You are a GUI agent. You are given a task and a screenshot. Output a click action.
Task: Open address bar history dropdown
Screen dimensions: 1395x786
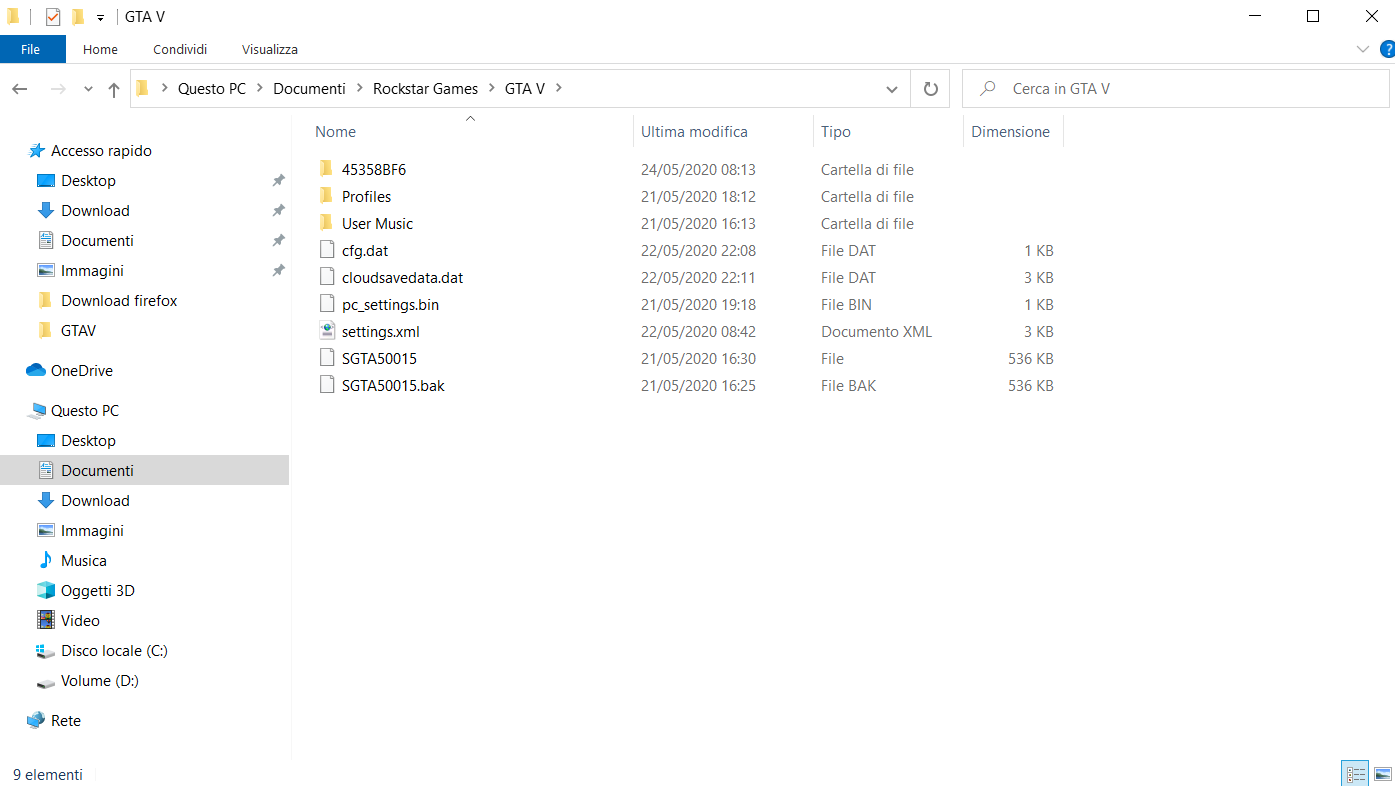(892, 89)
